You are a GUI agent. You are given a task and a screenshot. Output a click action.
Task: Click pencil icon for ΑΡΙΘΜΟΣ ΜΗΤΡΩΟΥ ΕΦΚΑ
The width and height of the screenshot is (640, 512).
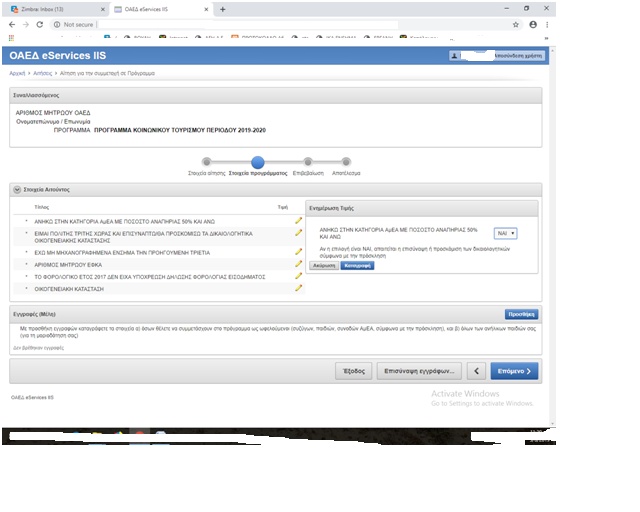point(298,263)
